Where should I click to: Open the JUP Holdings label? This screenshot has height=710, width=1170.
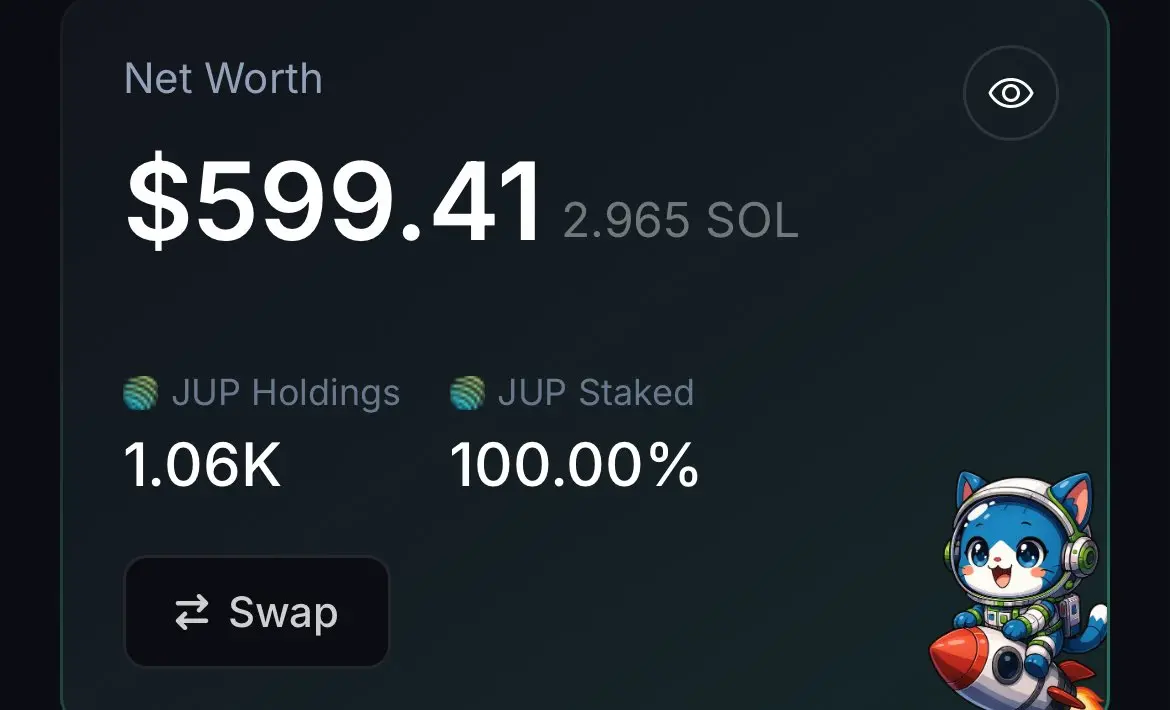[286, 393]
